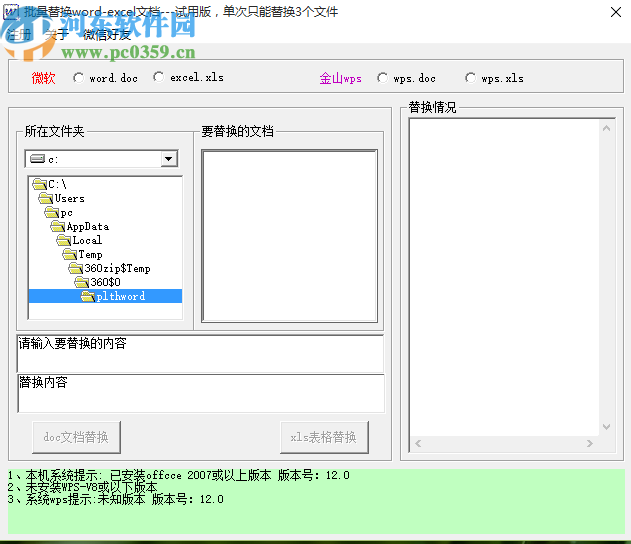Click the doc文档替换 button
Image resolution: width=631 pixels, height=544 pixels.
click(76, 437)
